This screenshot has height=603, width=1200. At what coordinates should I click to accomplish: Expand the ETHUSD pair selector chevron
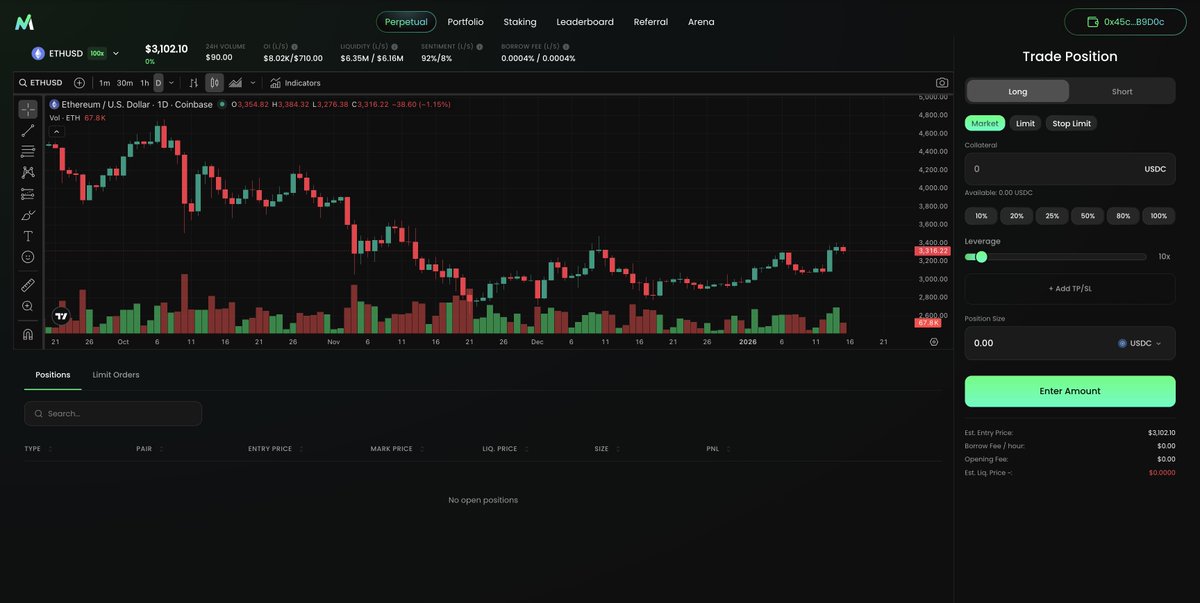[x=116, y=53]
